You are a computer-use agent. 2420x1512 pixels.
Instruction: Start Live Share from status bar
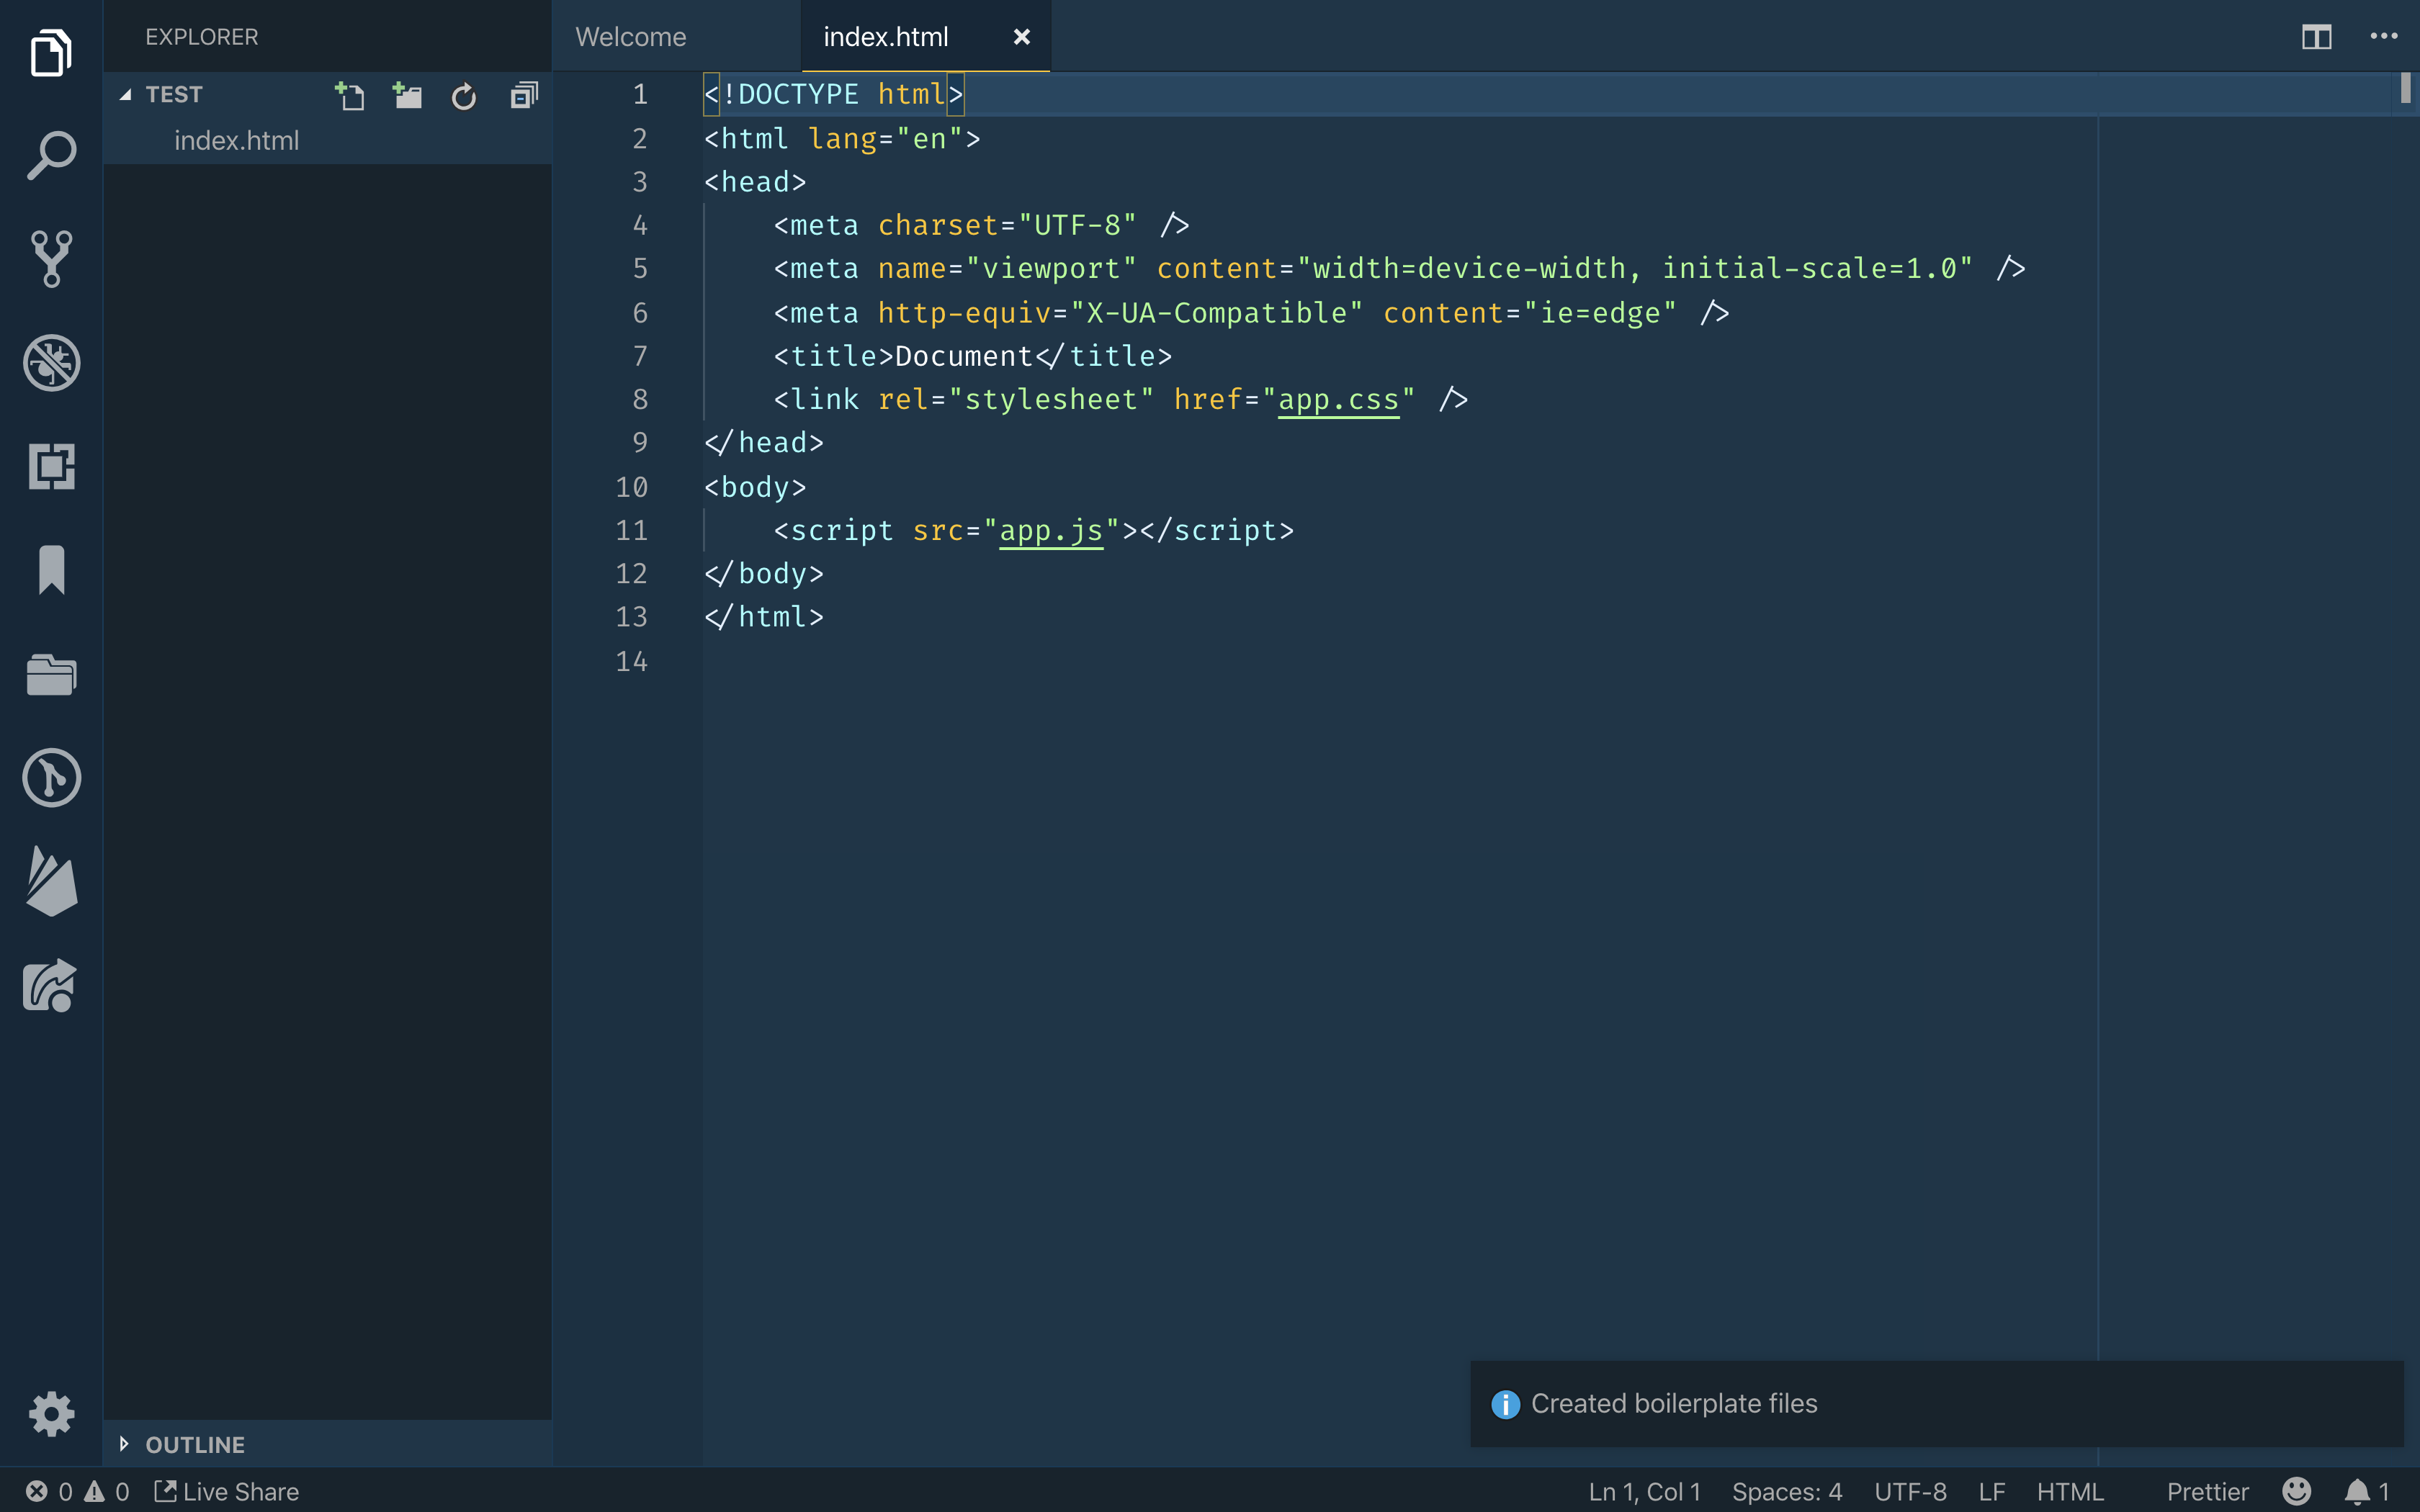226,1491
